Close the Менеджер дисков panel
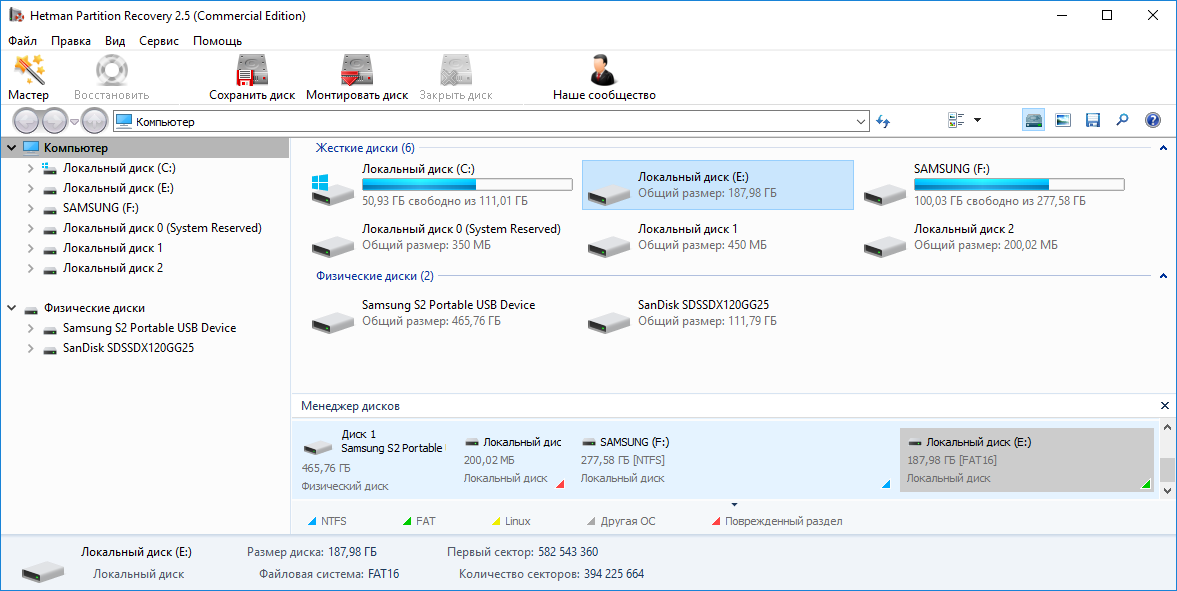Image resolution: width=1177 pixels, height=591 pixels. point(1164,406)
